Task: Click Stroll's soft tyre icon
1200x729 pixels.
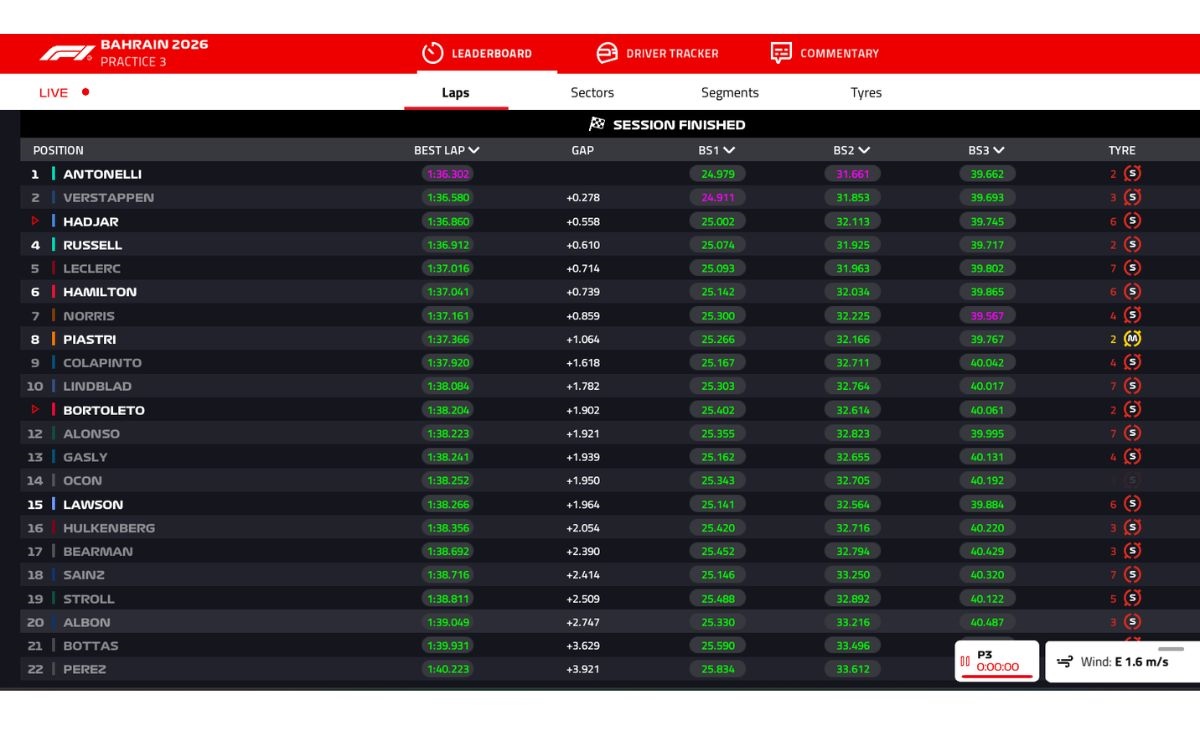Action: click(1132, 598)
